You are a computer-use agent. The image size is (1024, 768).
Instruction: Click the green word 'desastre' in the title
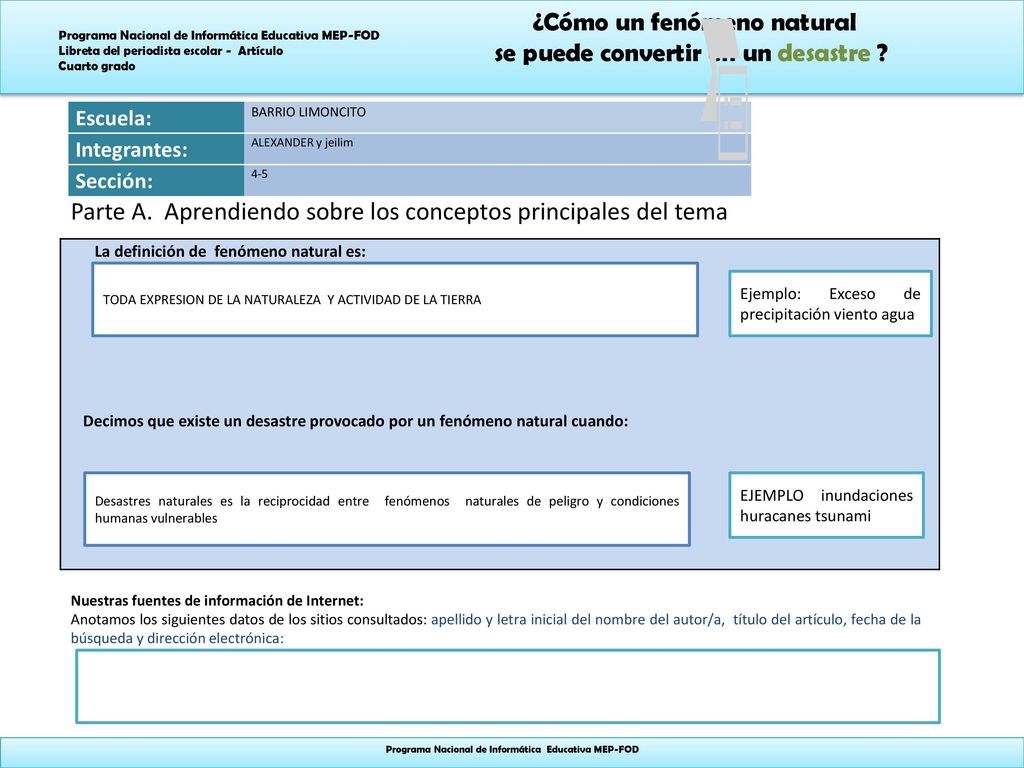coord(823,54)
